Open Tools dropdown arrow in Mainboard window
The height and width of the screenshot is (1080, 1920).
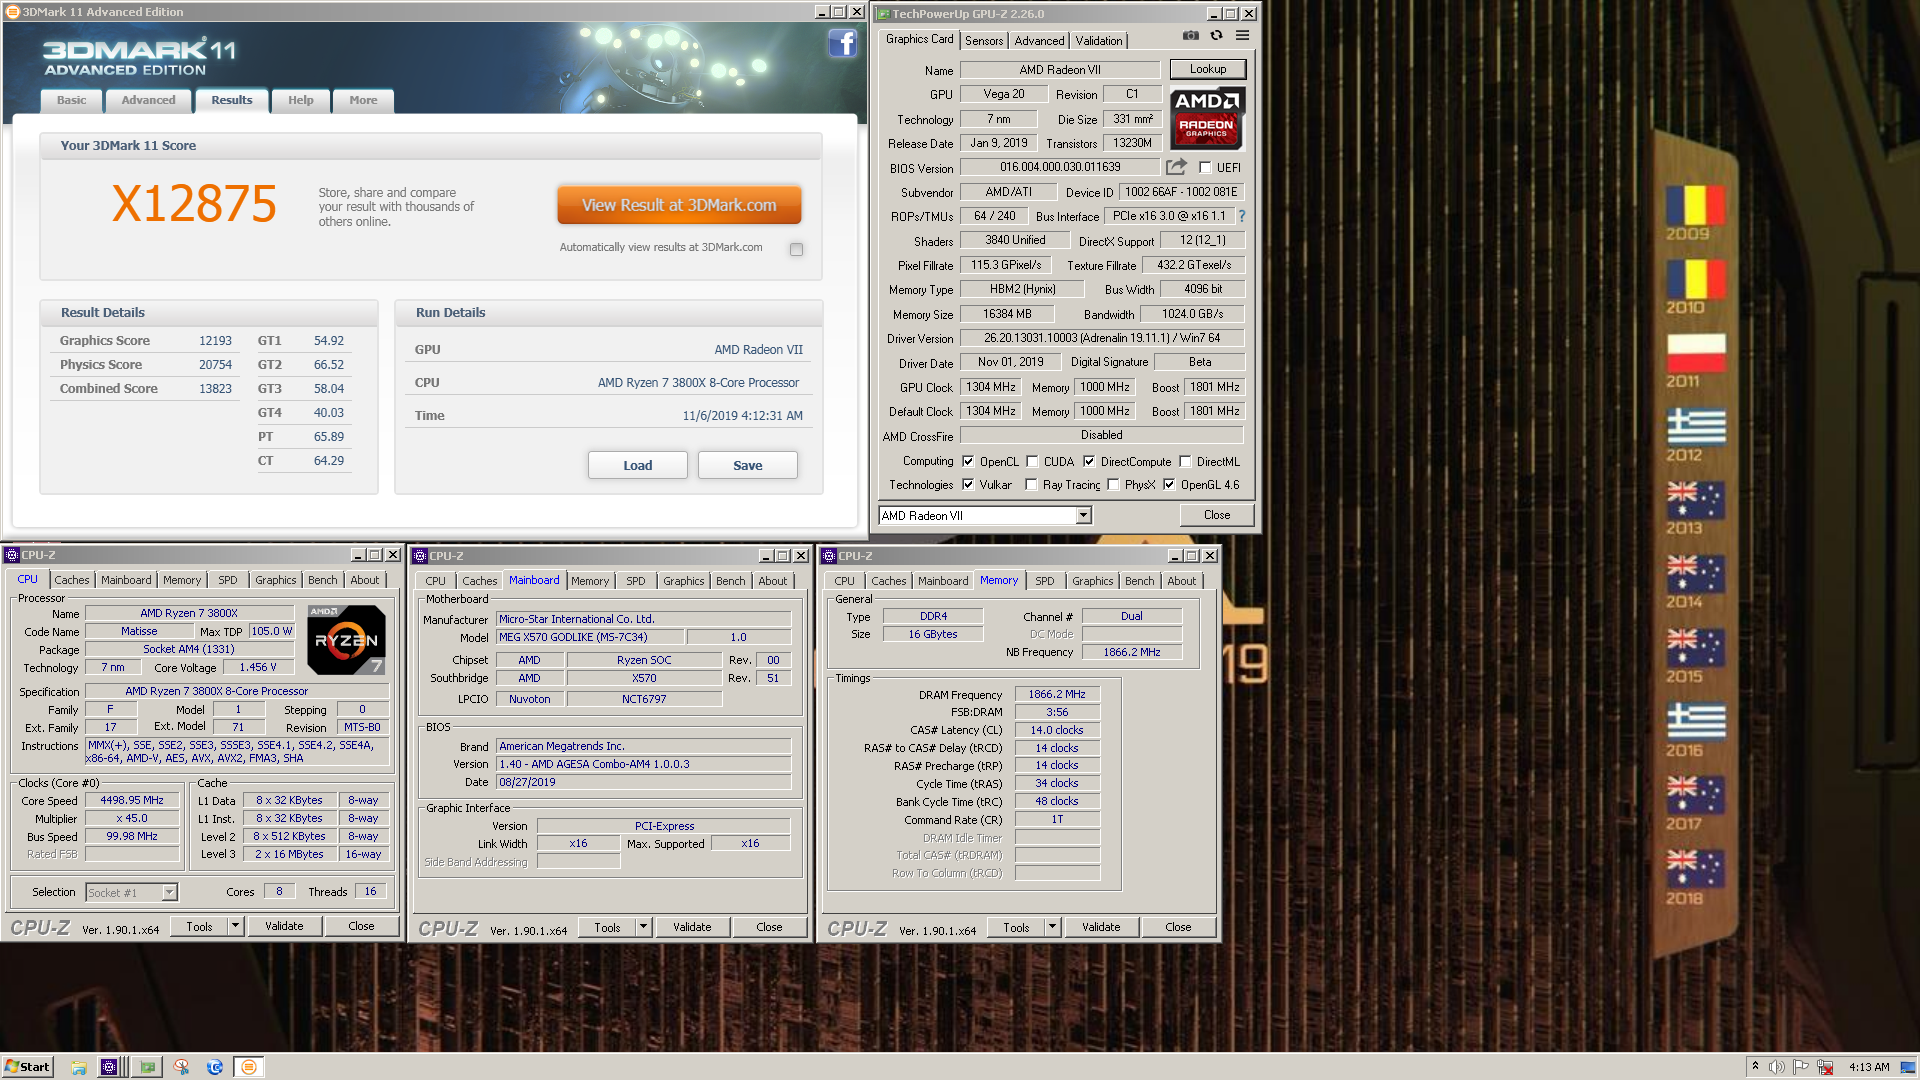click(643, 927)
